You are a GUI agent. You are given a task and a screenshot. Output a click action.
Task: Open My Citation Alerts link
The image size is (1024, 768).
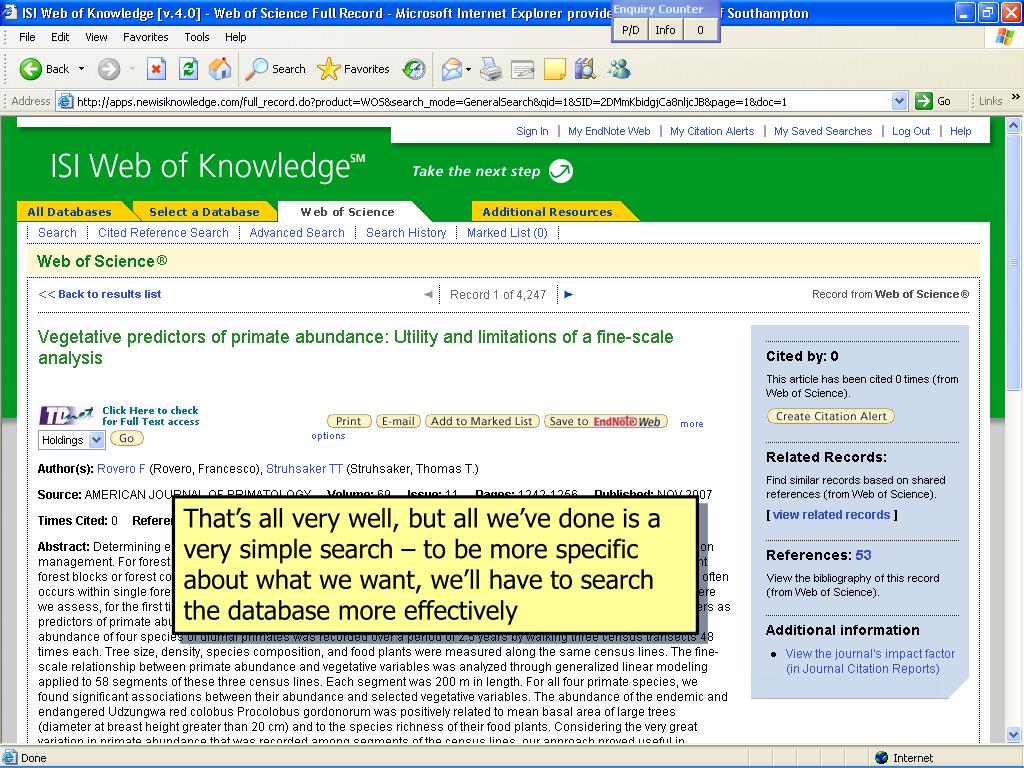712,131
